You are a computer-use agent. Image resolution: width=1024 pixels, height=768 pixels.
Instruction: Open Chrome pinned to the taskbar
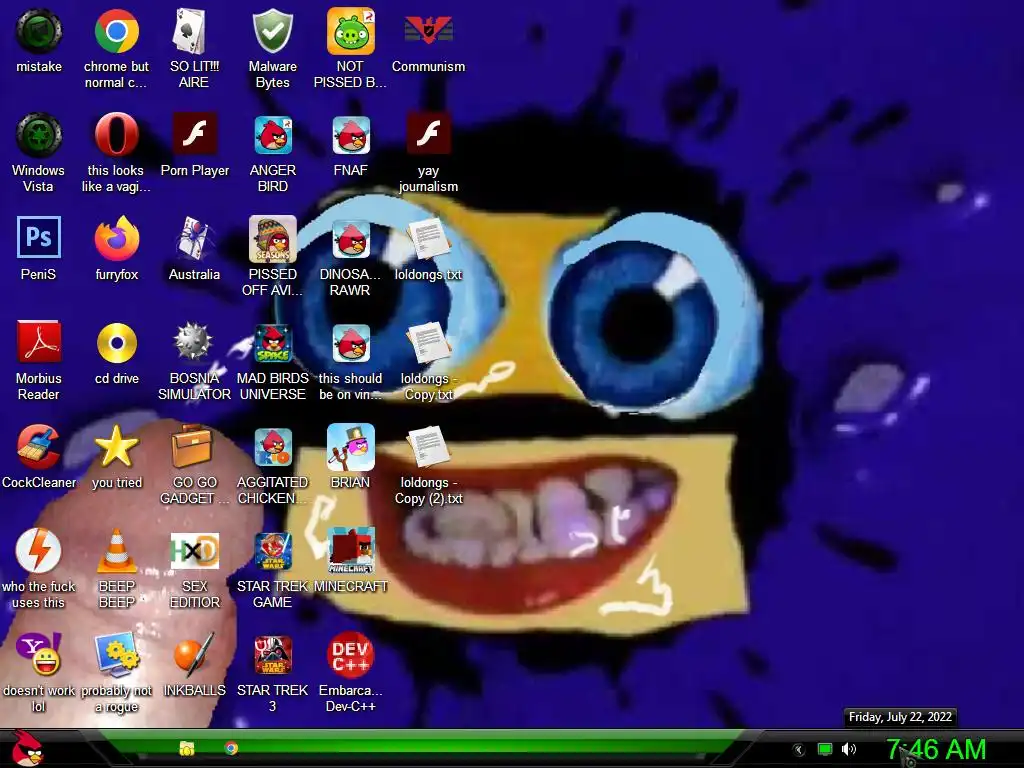point(231,748)
